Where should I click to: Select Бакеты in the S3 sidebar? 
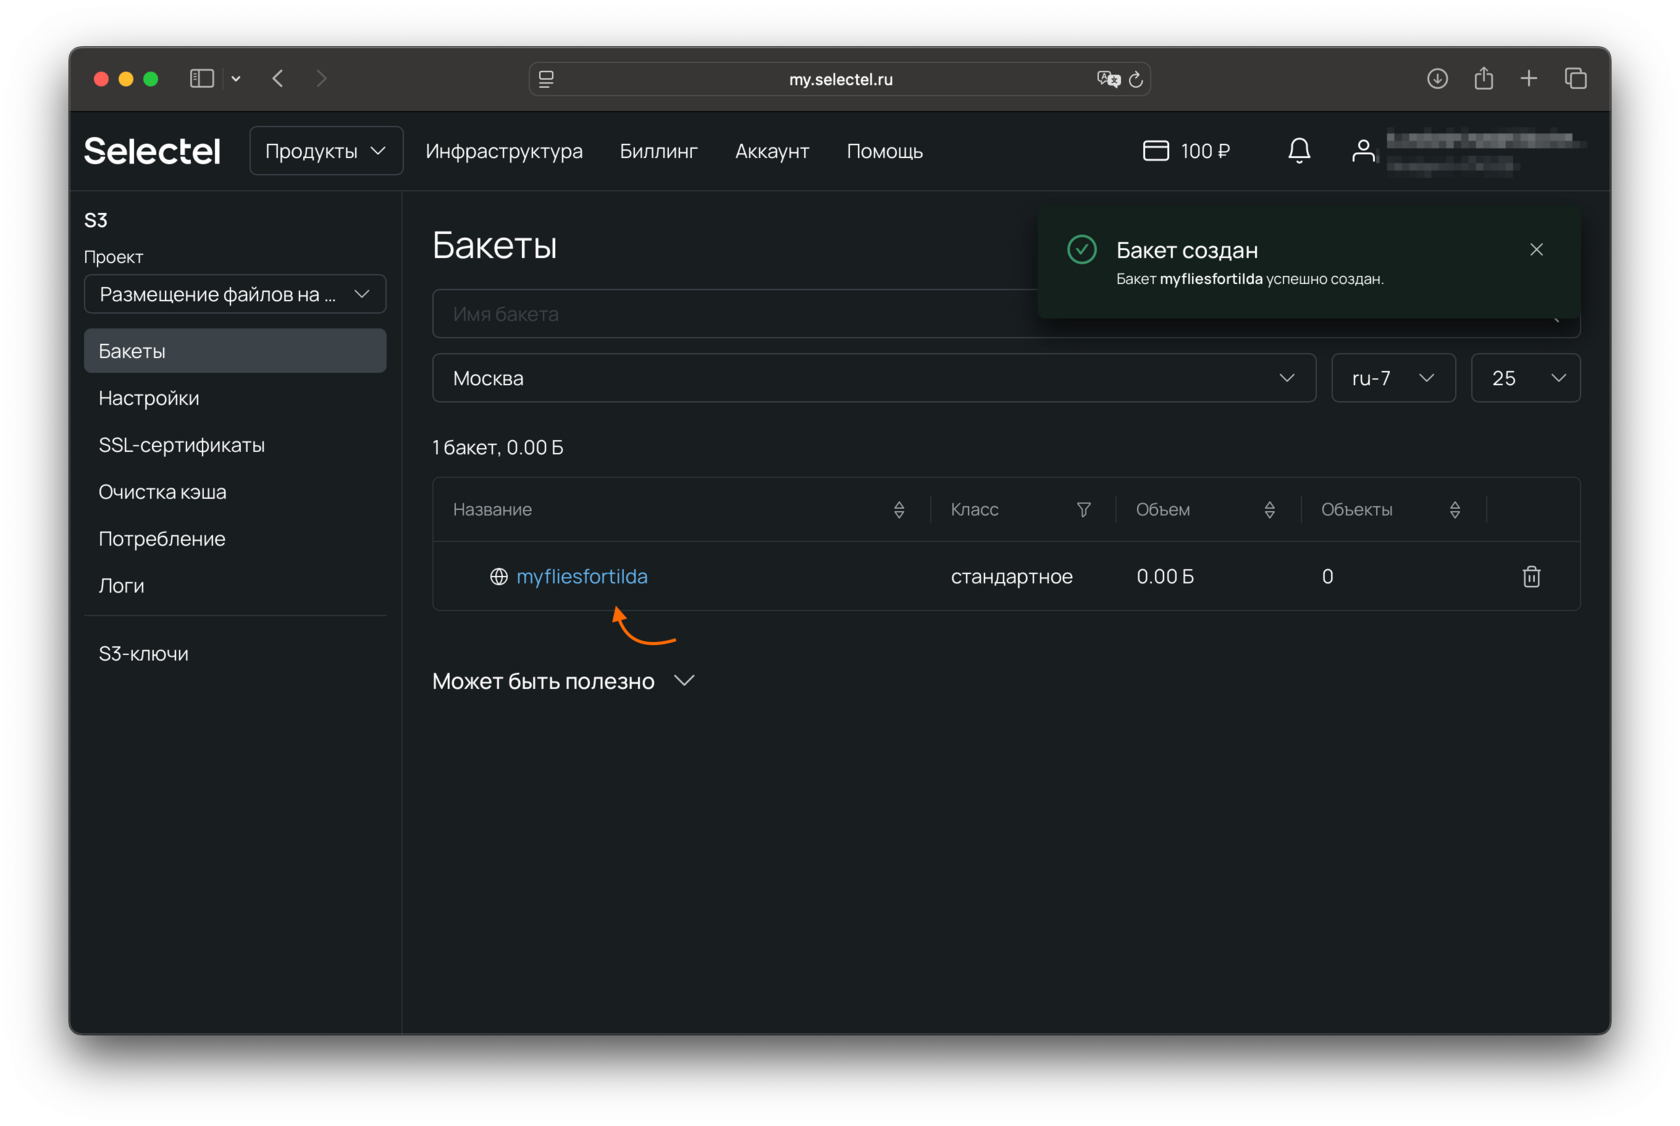[x=235, y=351]
